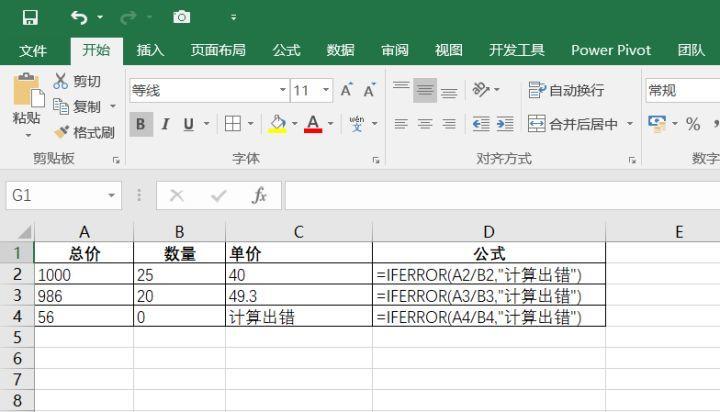Click the Format Painter (格式刷) icon
720x412 pixels.
[61, 132]
